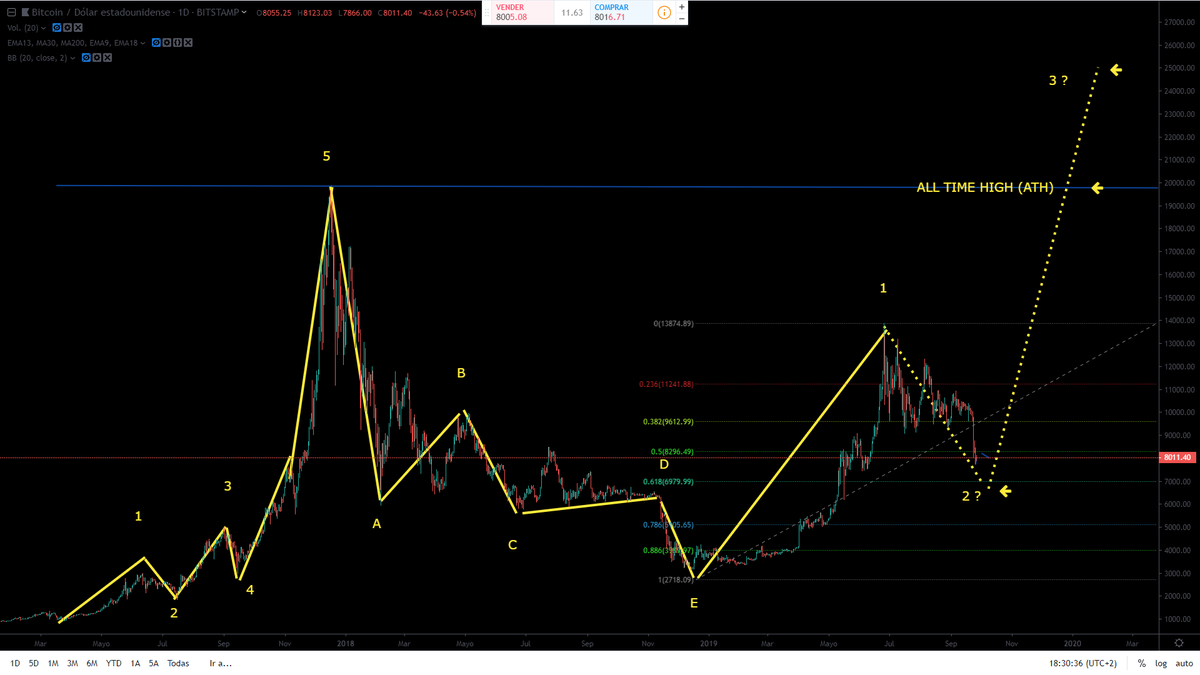Select the wave label 'A'
The image size is (1200, 675).
tap(377, 523)
